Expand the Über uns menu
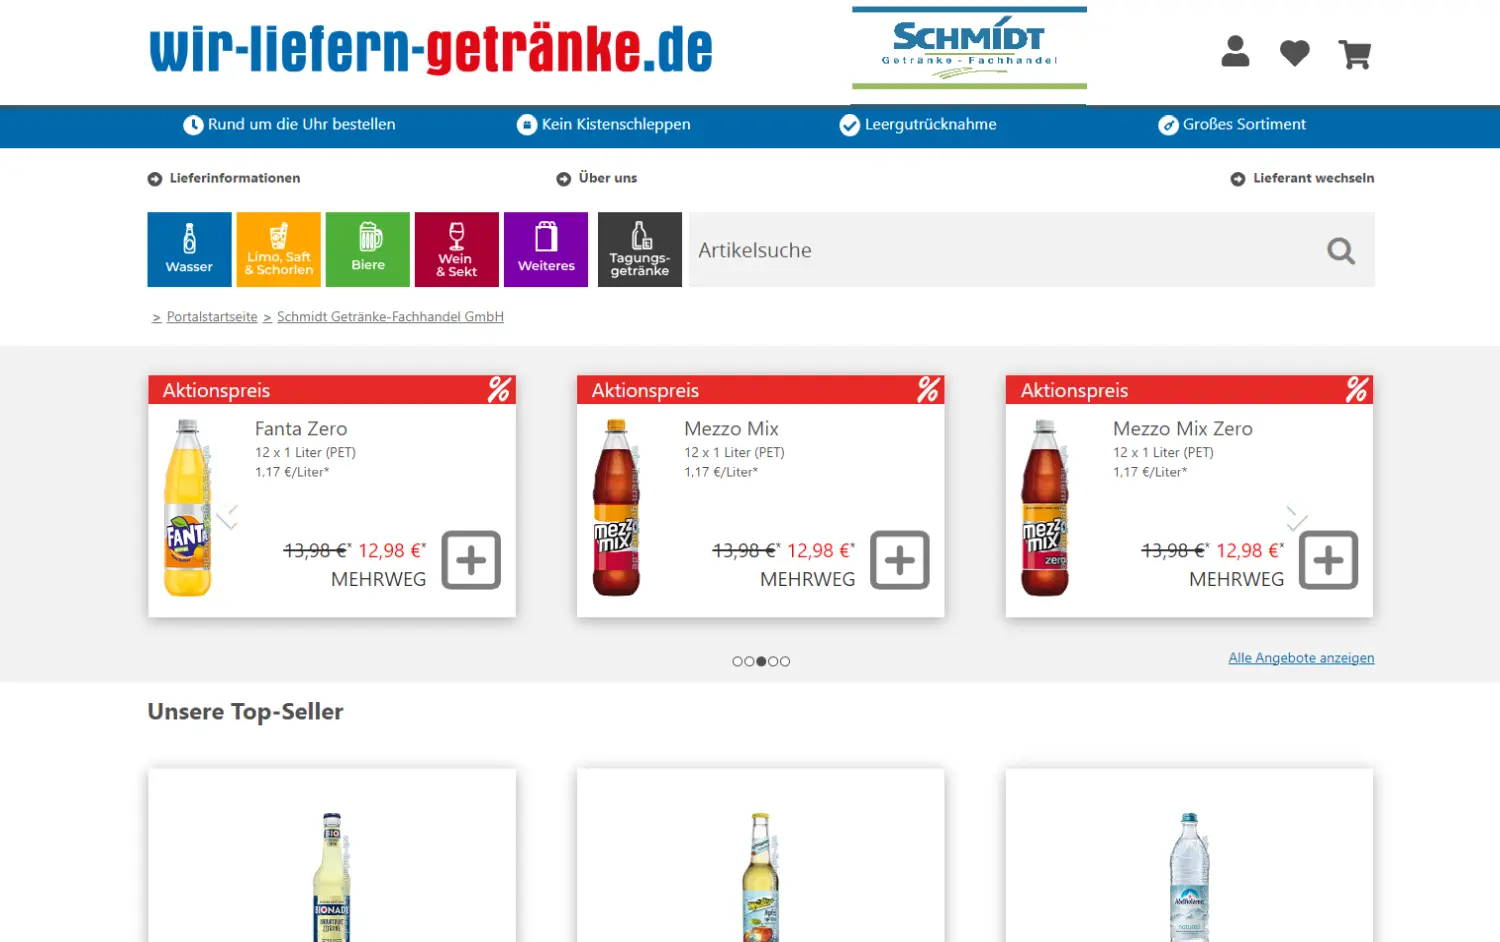The width and height of the screenshot is (1500, 942). 597,178
